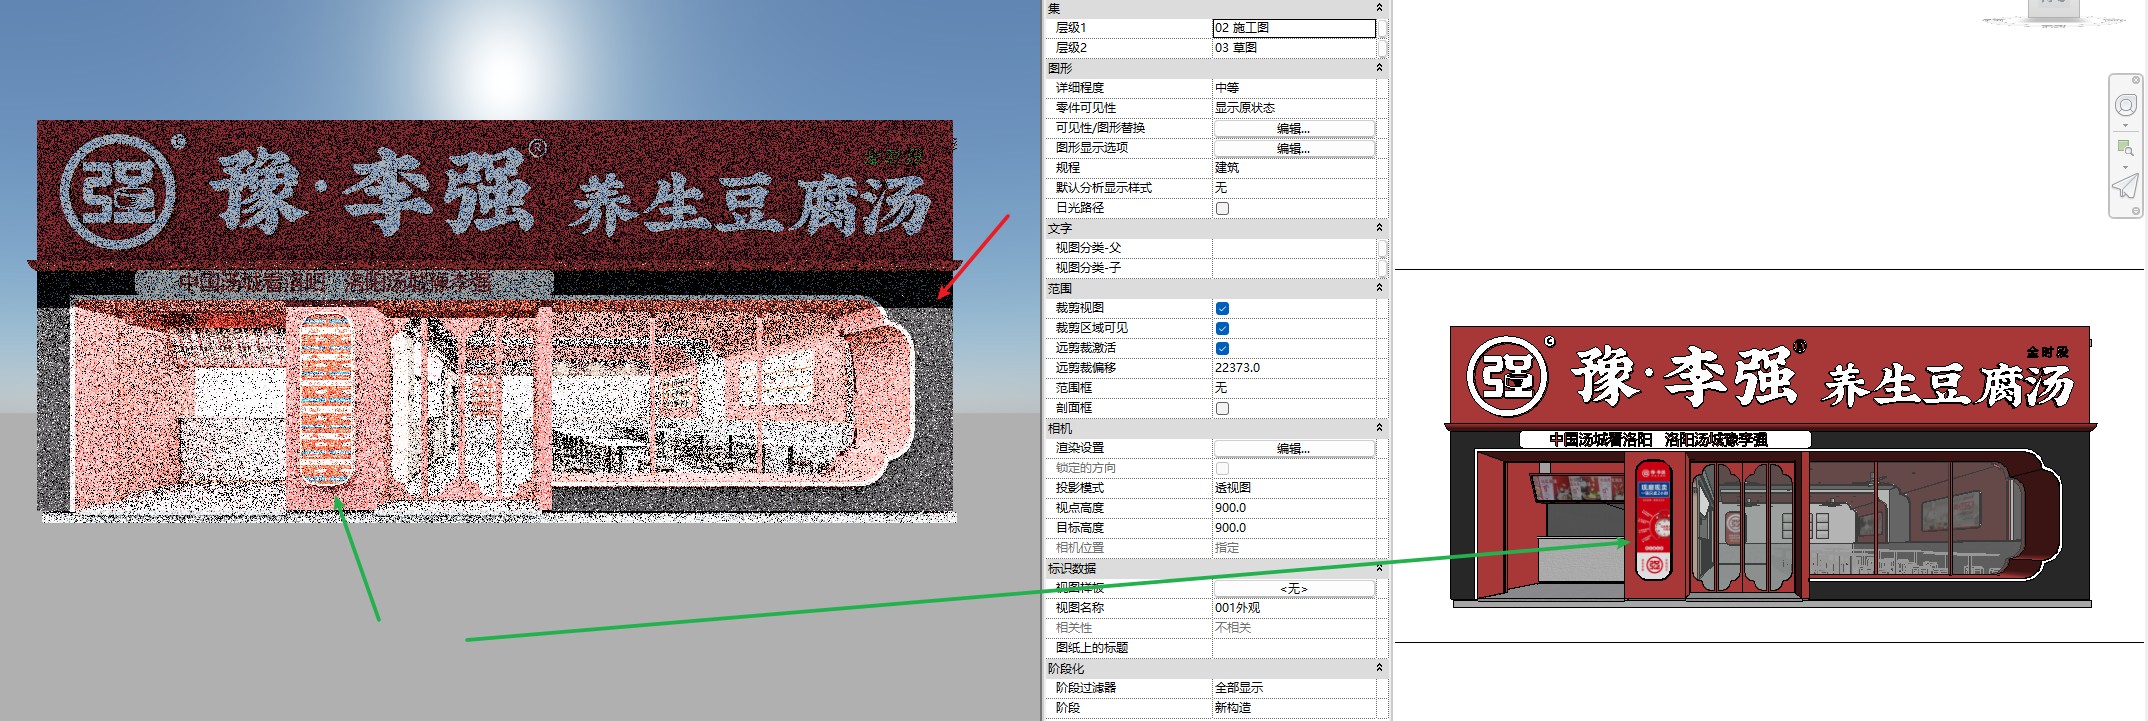Click the 投影模式 value 透视图
2148x721 pixels.
(1294, 488)
